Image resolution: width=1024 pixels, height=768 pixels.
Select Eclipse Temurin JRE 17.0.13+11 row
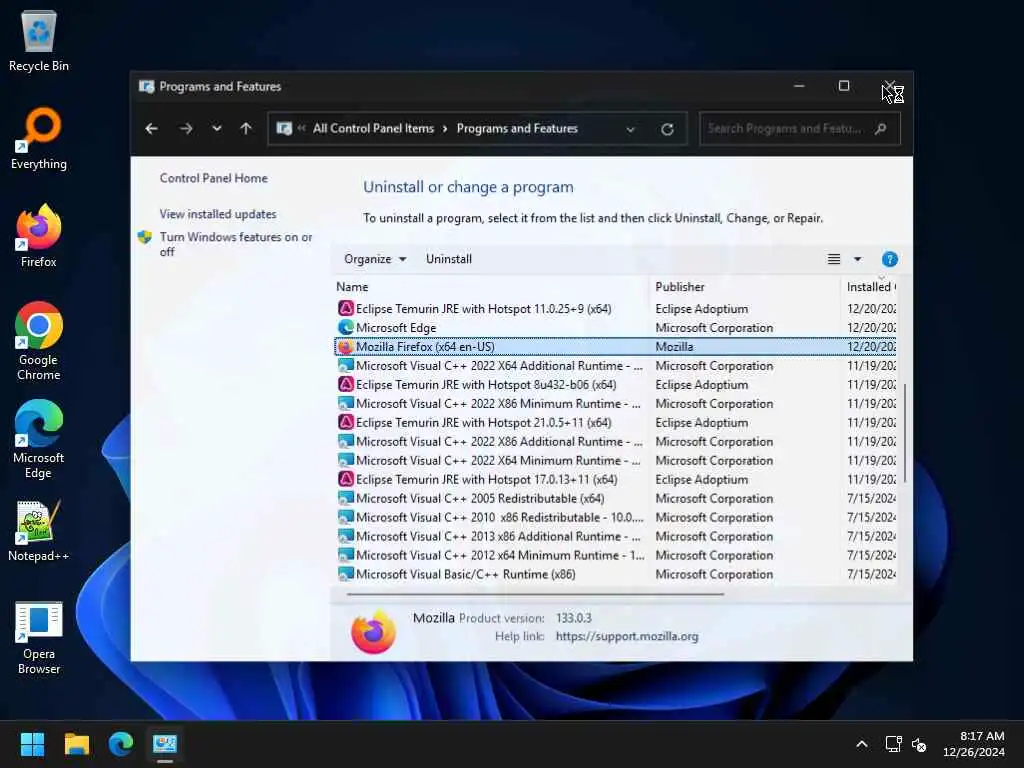615,479
